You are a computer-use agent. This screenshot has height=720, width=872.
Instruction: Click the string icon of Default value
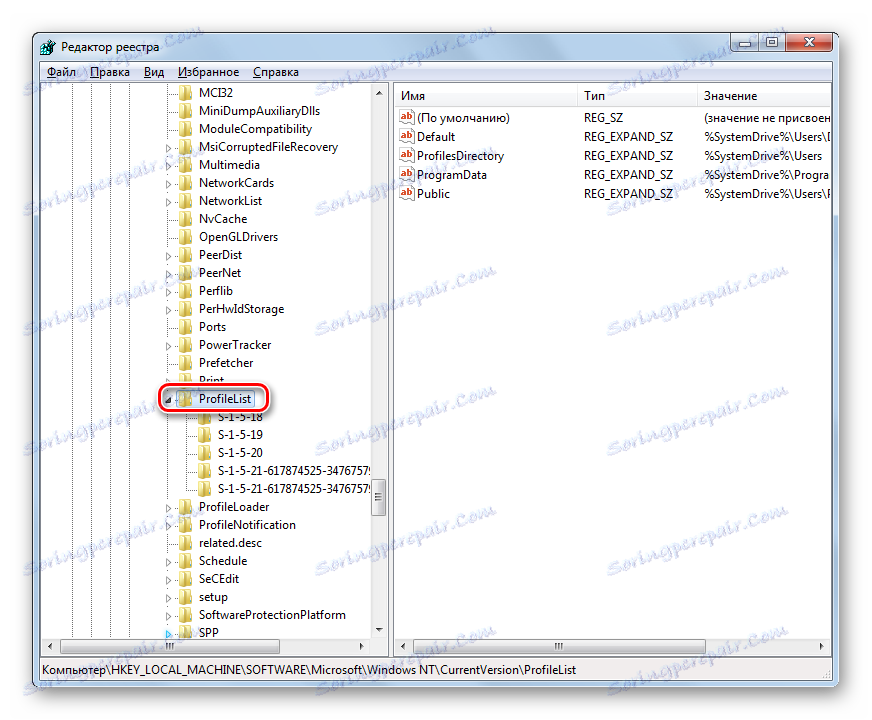coord(407,136)
